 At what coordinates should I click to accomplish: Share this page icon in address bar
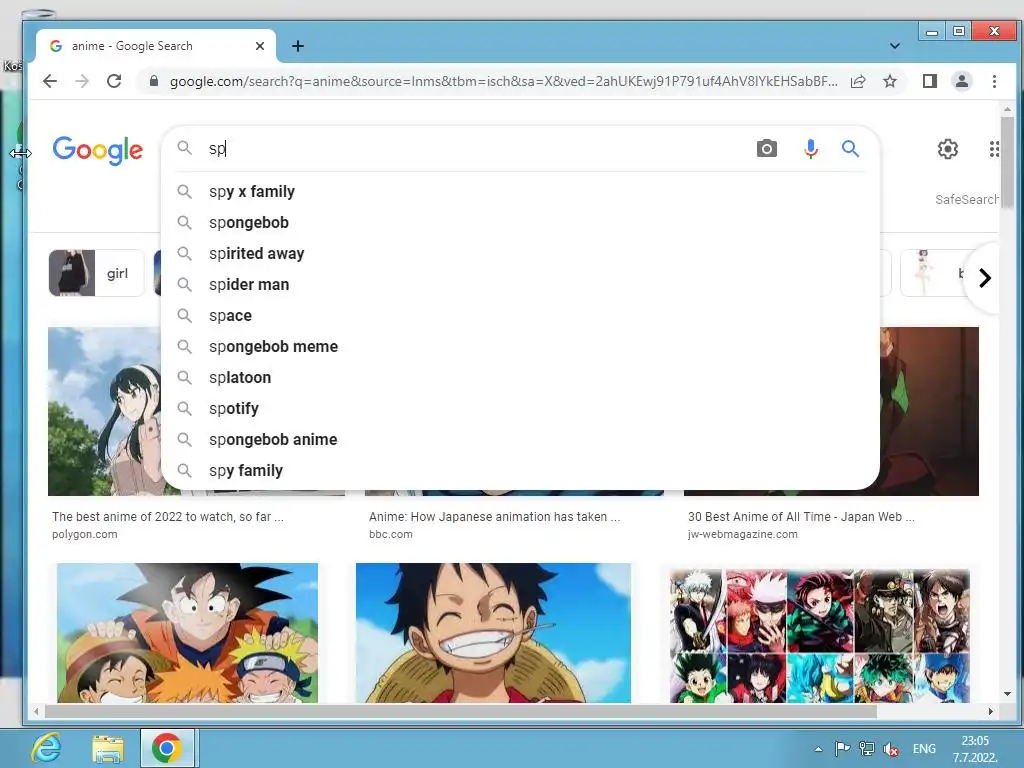pyautogui.click(x=858, y=81)
